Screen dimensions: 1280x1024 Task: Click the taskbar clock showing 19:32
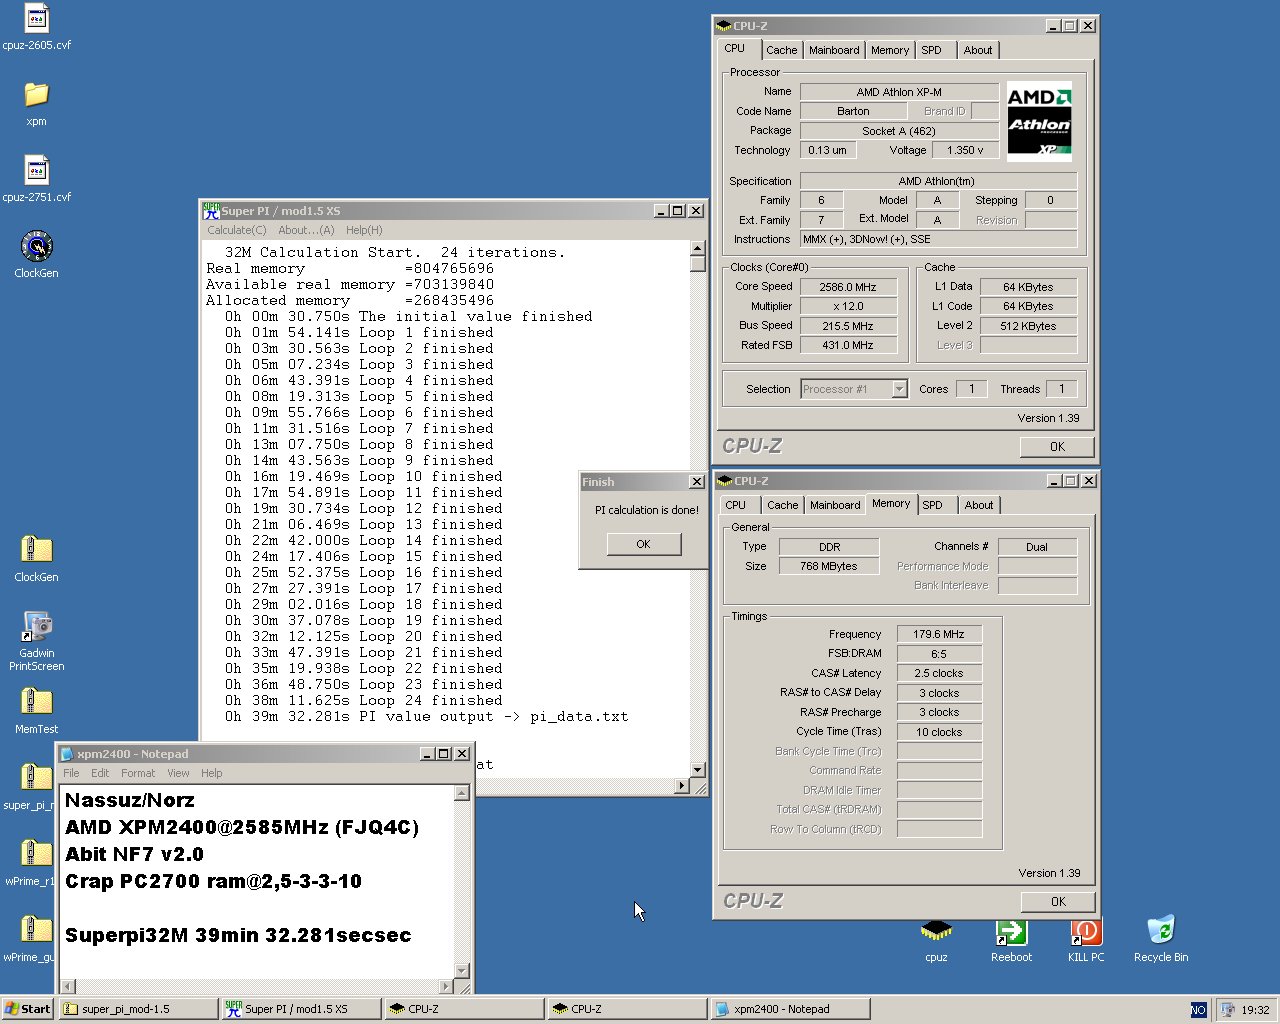1256,1010
